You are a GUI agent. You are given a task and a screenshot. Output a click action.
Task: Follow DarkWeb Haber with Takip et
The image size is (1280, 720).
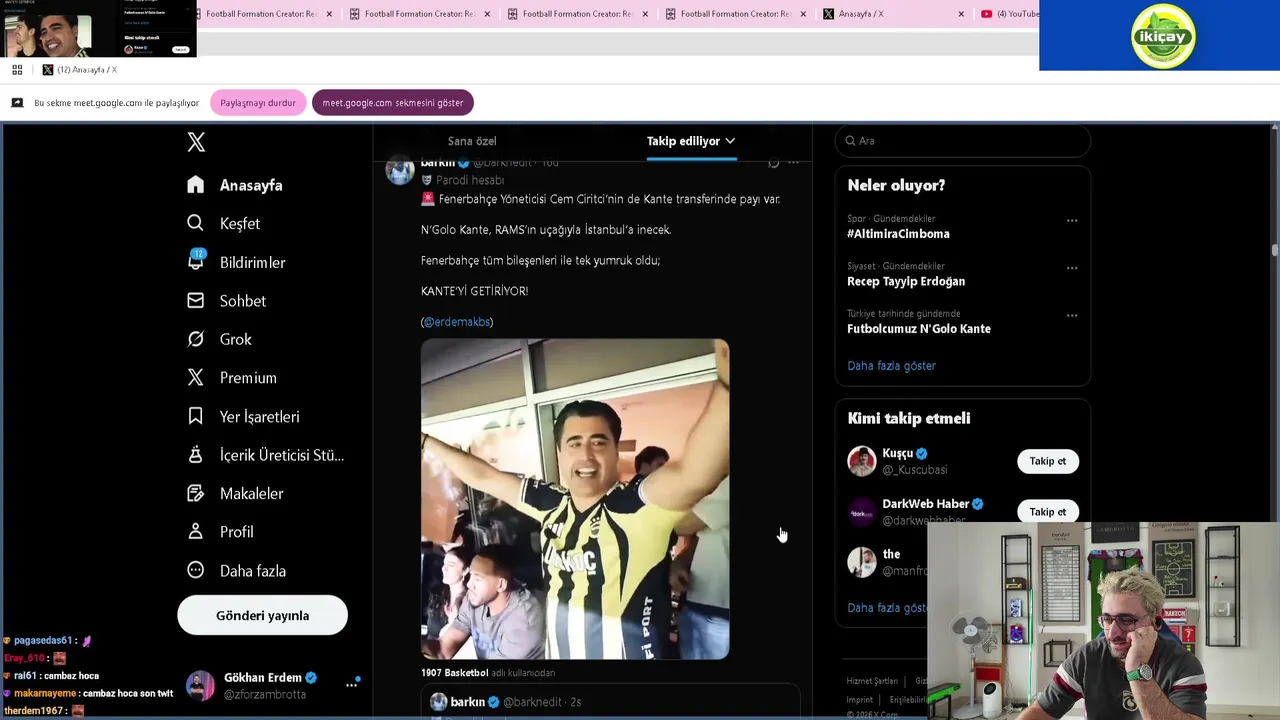(x=1048, y=512)
